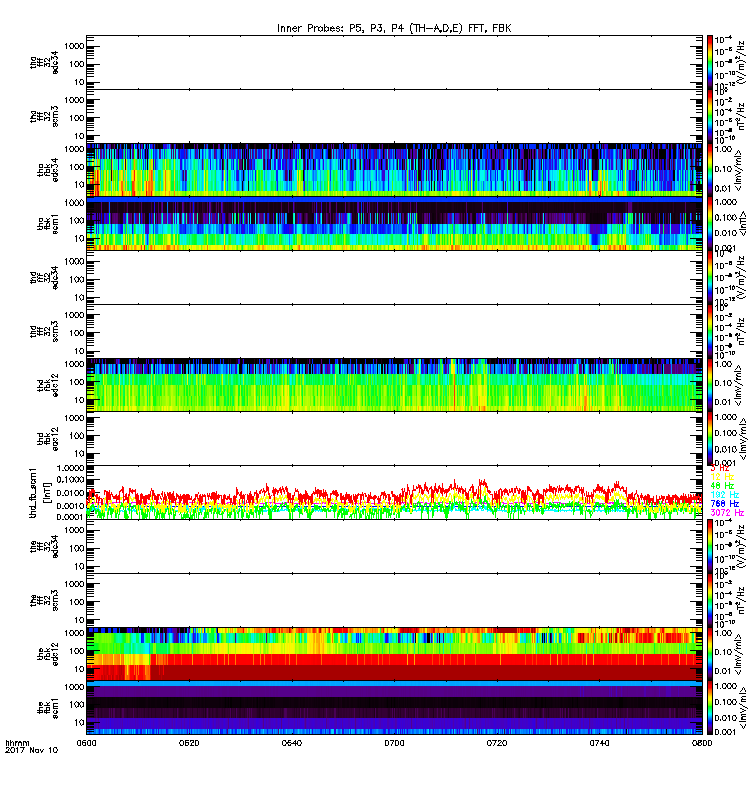Click the '1.0000' y-axis value of the thd_fb_scm1 plot

pyautogui.click(x=70, y=468)
